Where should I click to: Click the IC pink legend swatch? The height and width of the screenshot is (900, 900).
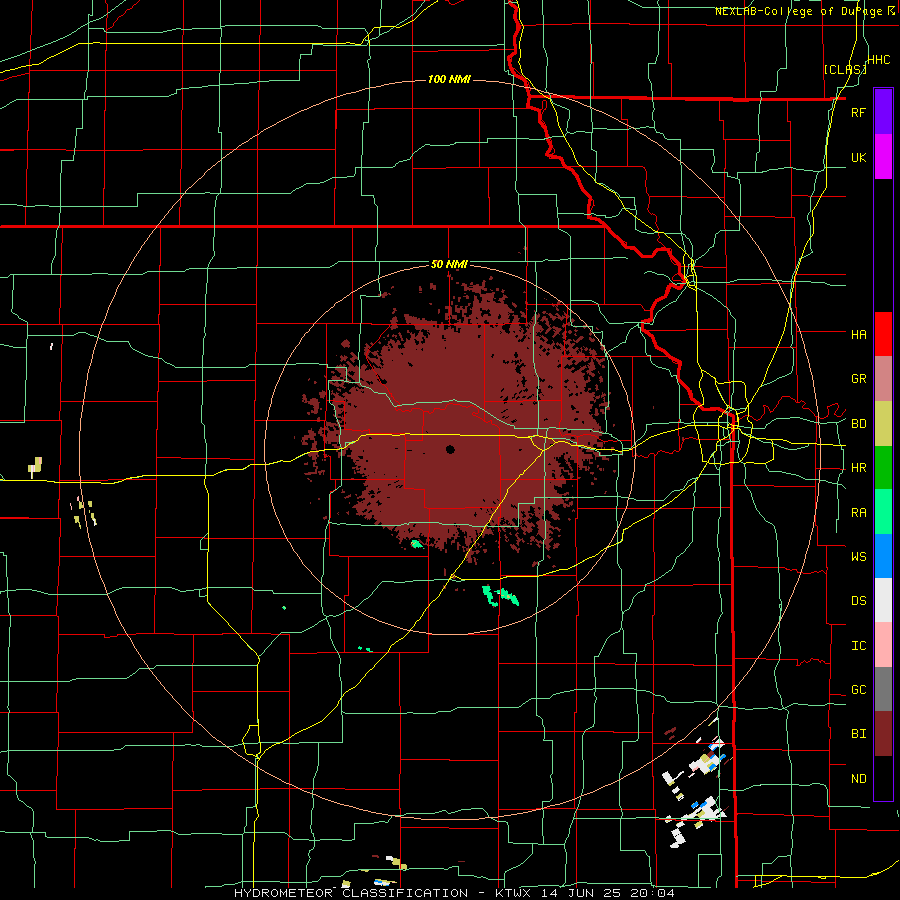coord(883,645)
